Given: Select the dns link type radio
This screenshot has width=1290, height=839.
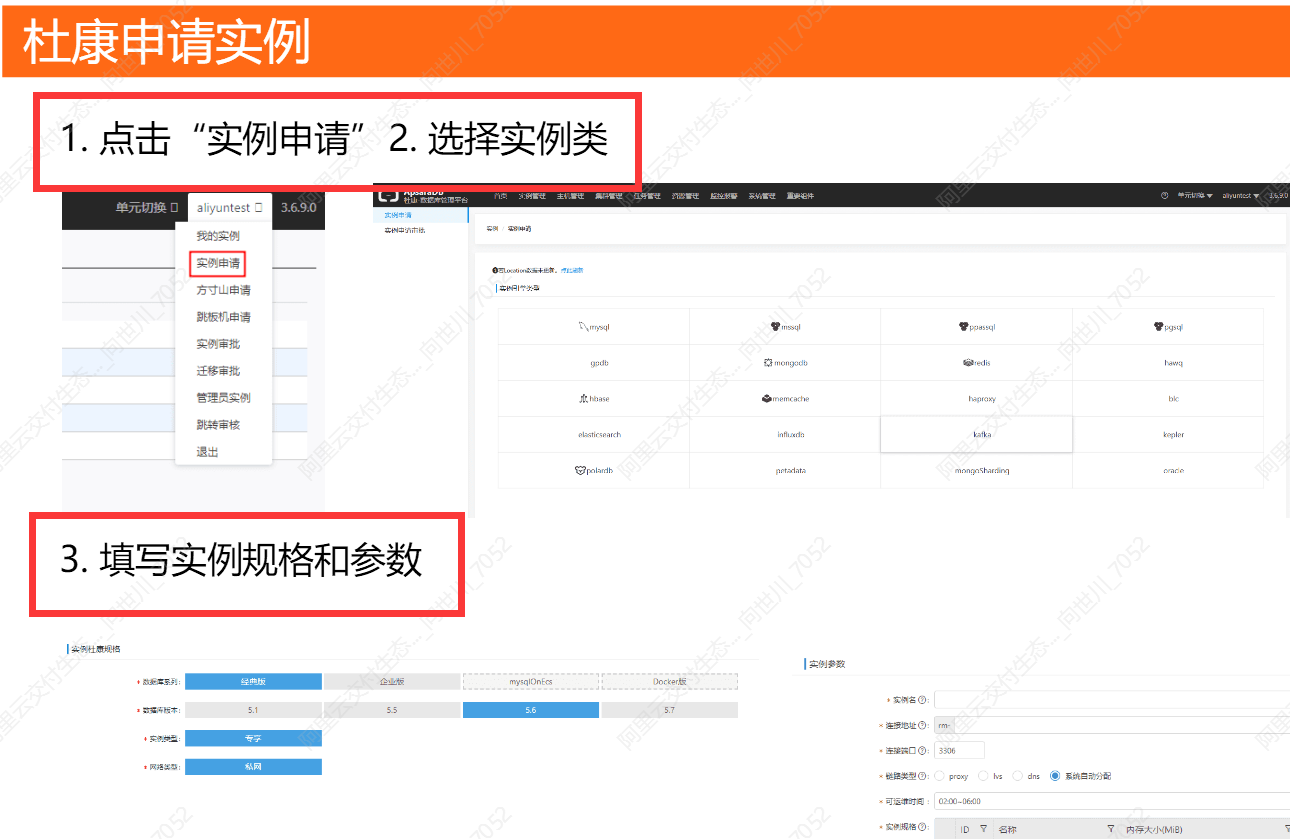Looking at the screenshot, I should 1018,776.
